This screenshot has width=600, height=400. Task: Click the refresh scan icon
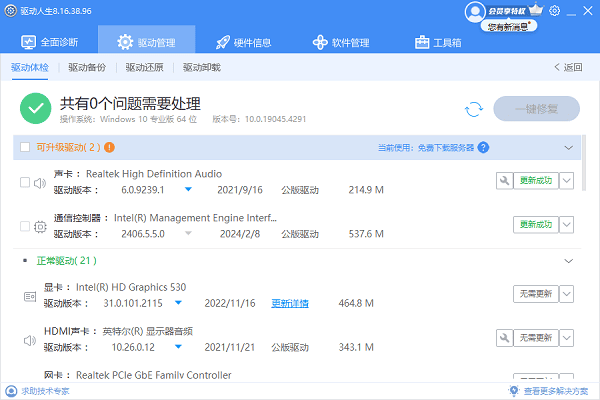coord(473,109)
